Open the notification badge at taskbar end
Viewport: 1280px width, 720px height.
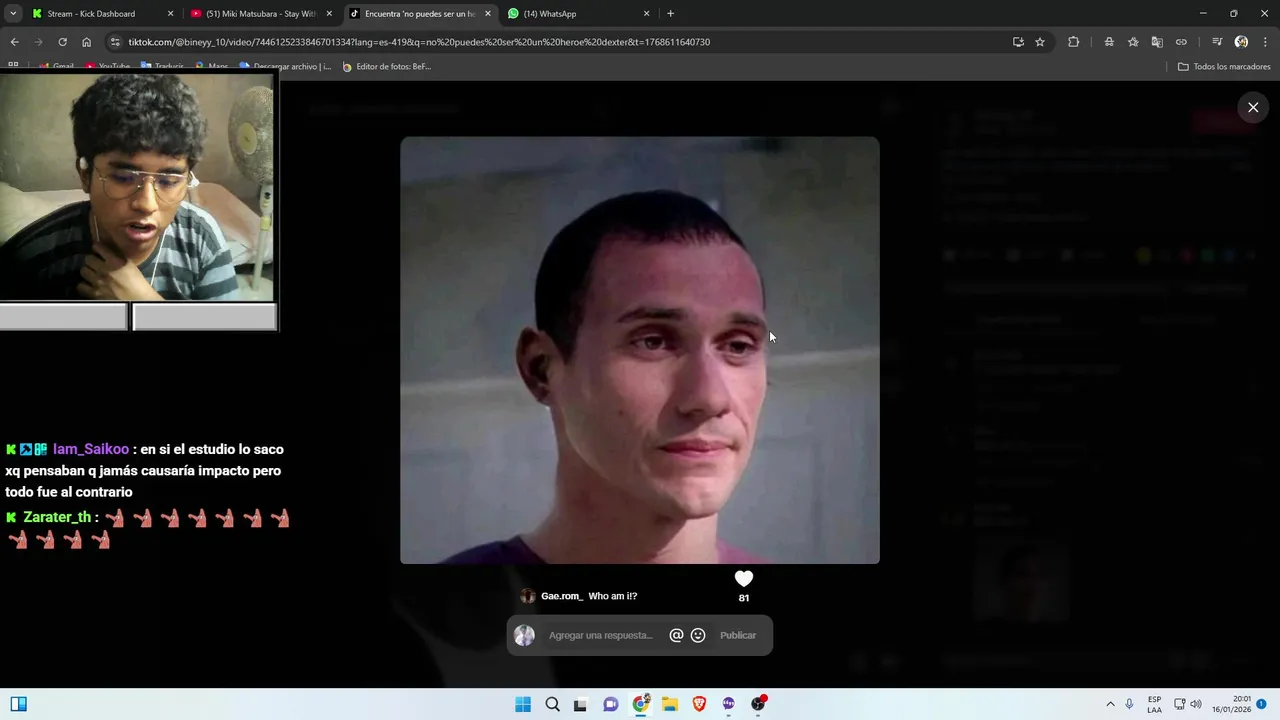pyautogui.click(x=1262, y=704)
